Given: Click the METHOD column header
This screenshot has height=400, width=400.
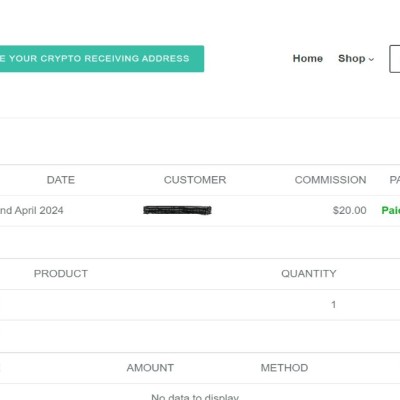Looking at the screenshot, I should click(284, 368).
